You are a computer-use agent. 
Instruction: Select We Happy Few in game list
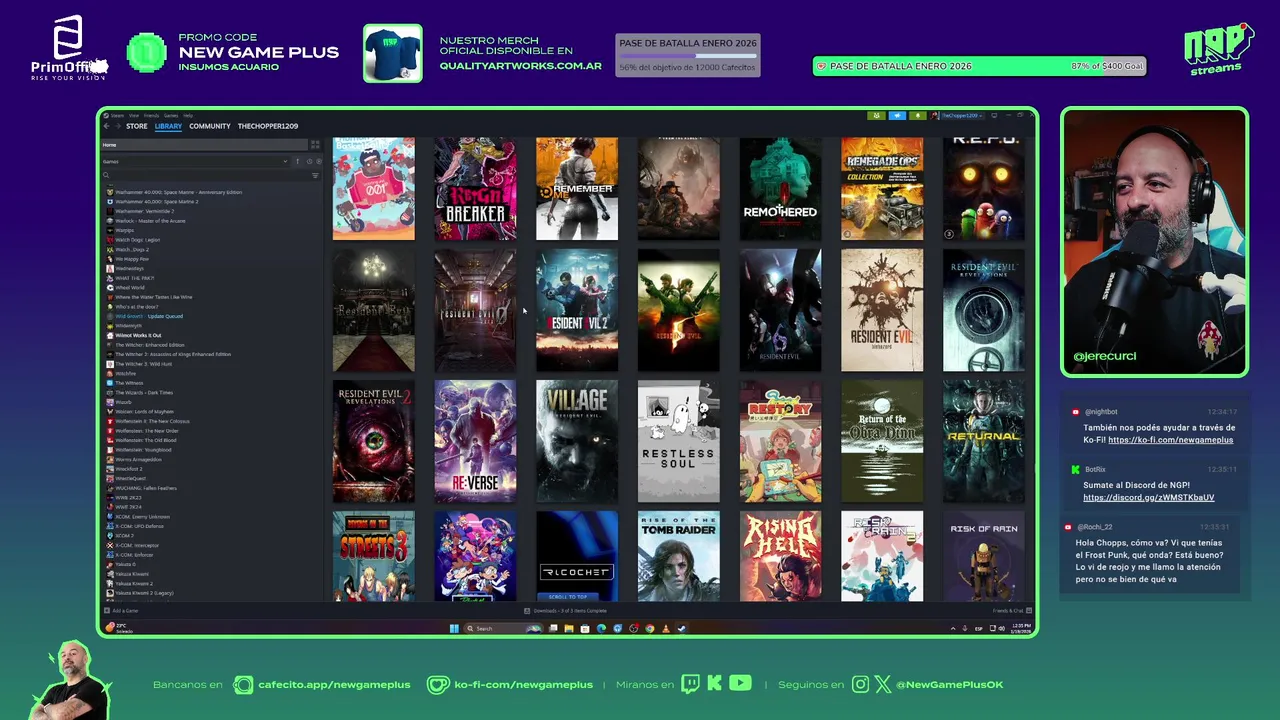coord(132,259)
